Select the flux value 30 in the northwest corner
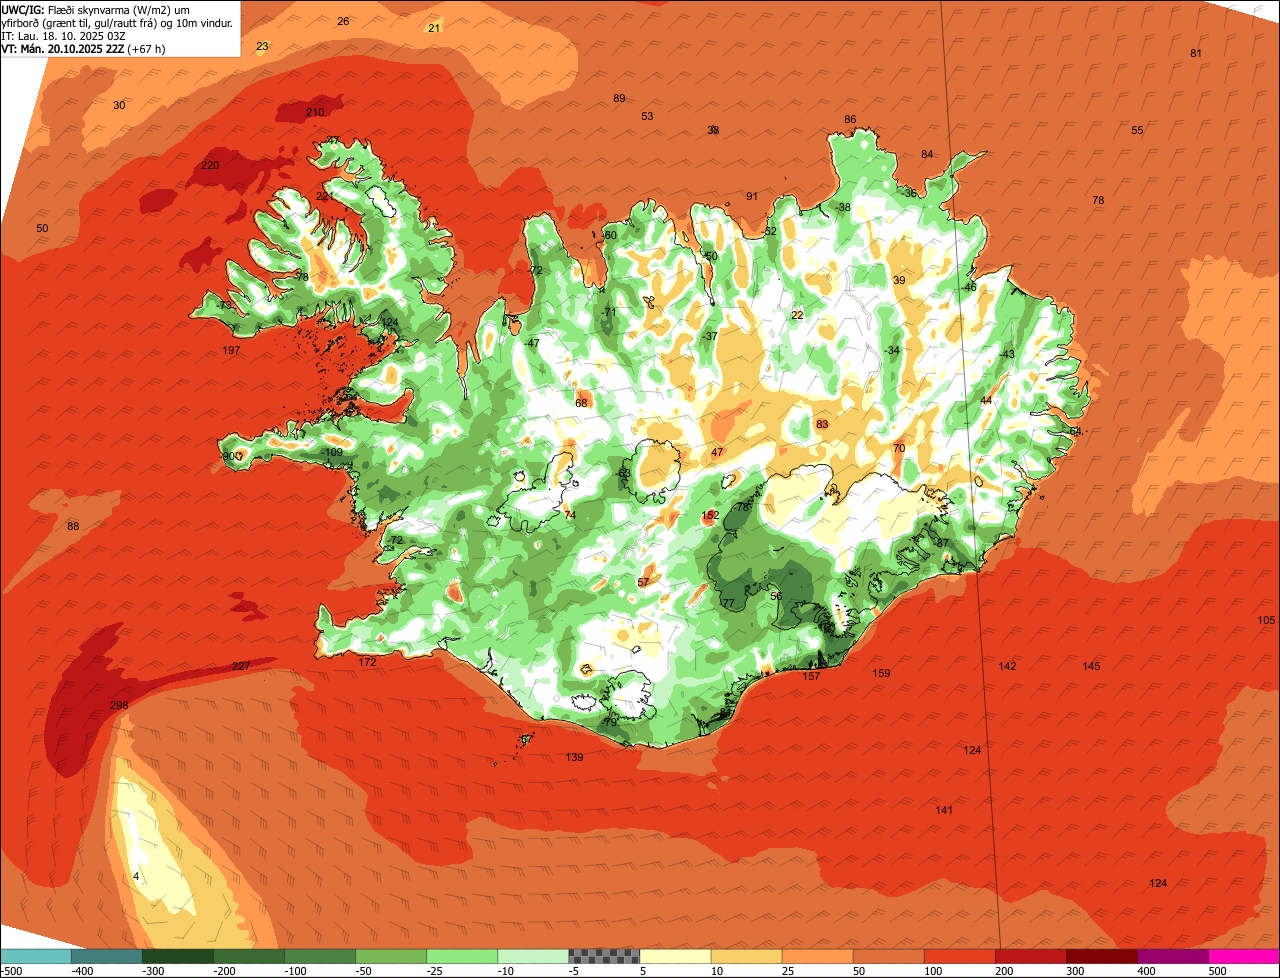 pos(119,105)
